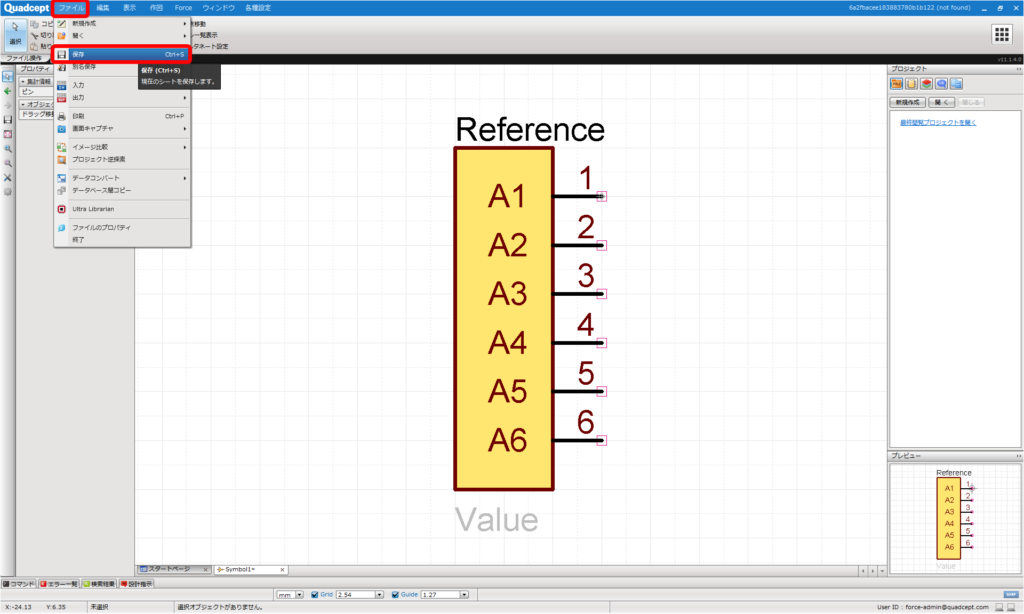Open the 検索結果 panel tab

99,584
